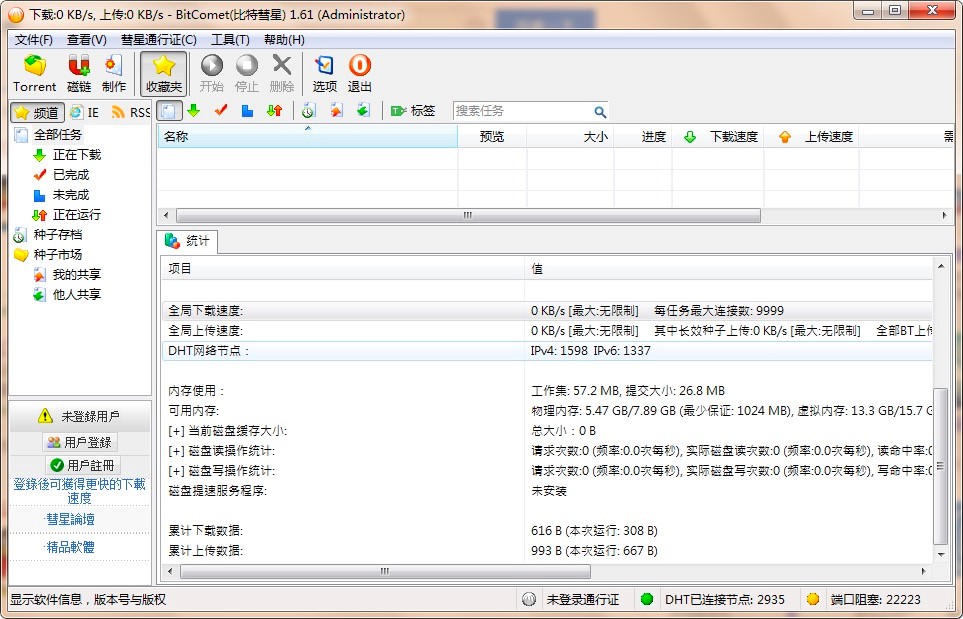This screenshot has height=619, width=963.
Task: Open the 精品軟體 link
Action: pos(70,547)
